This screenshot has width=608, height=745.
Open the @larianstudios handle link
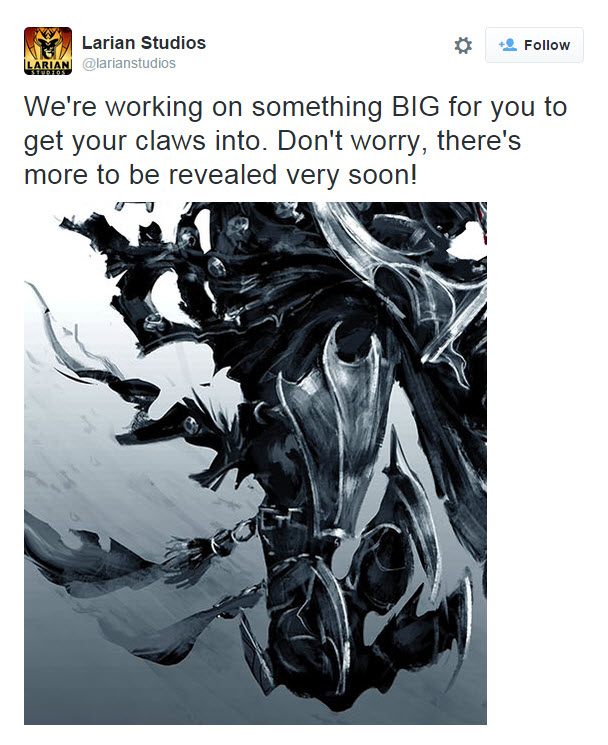[129, 63]
